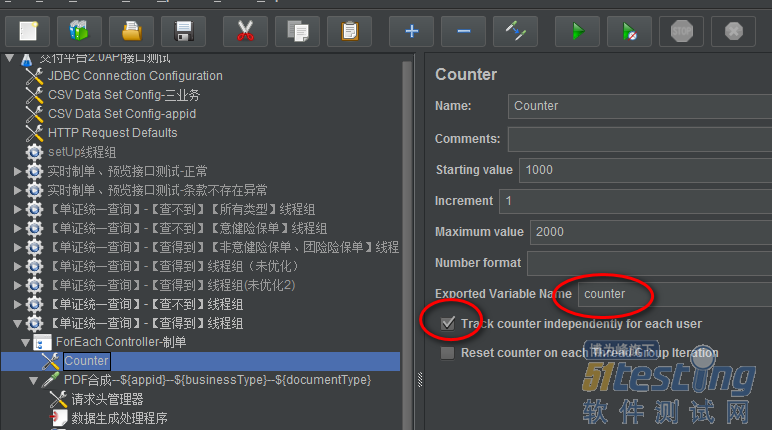The height and width of the screenshot is (430, 772).
Task: Select HTTP Request Defaults element
Action: click(x=112, y=133)
